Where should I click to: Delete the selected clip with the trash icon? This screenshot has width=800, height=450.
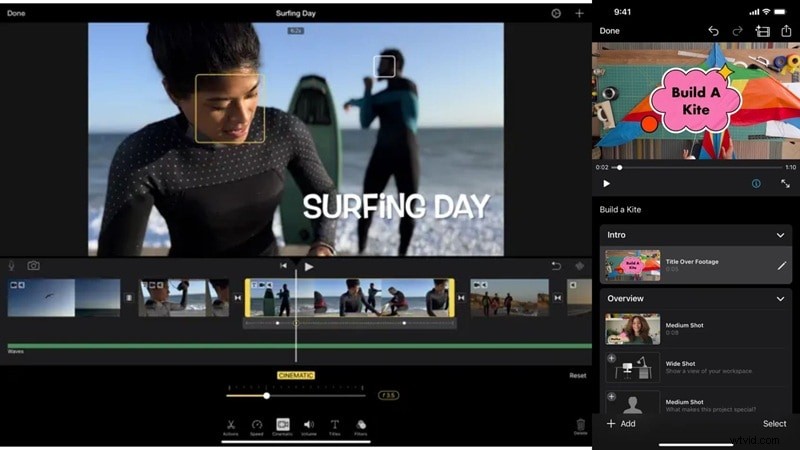581,426
